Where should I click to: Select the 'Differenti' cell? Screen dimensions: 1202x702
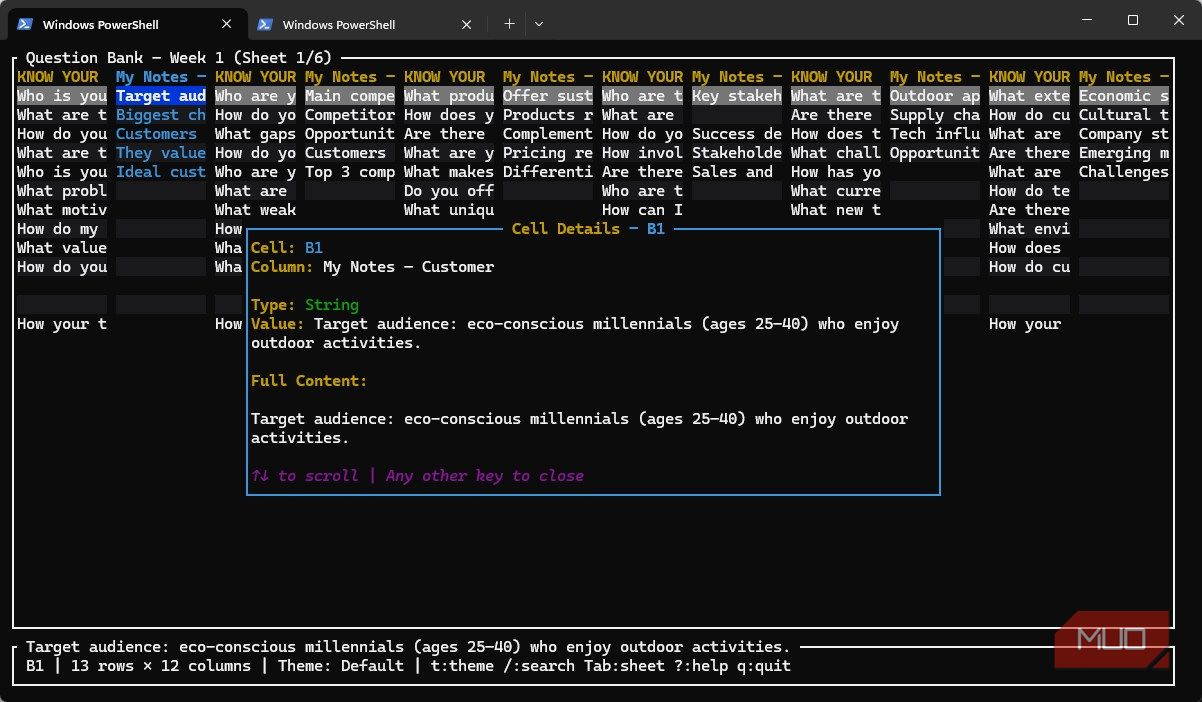coord(548,172)
